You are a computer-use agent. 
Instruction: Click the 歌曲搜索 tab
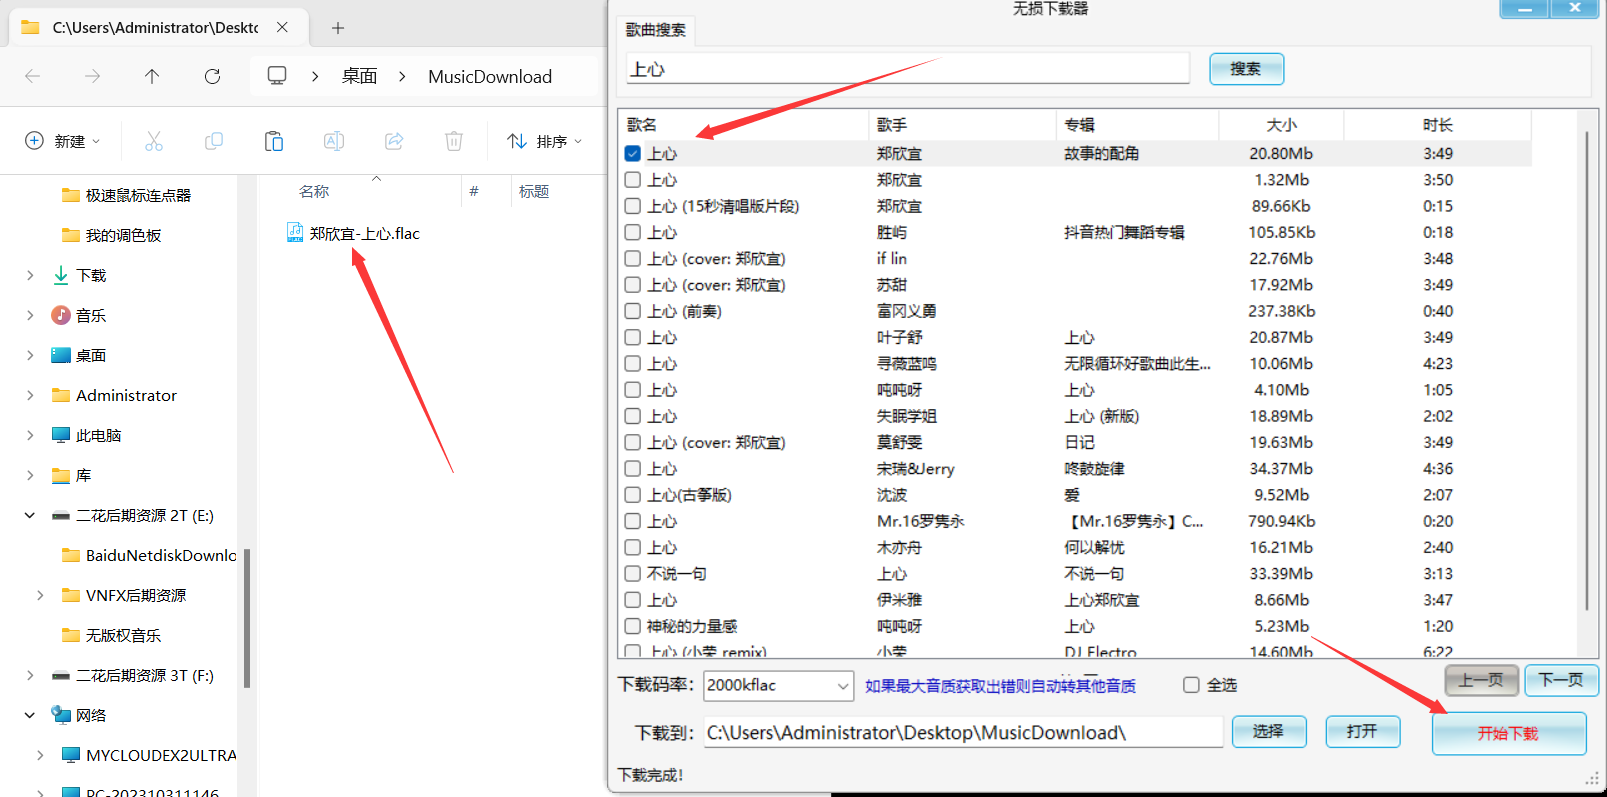(656, 30)
